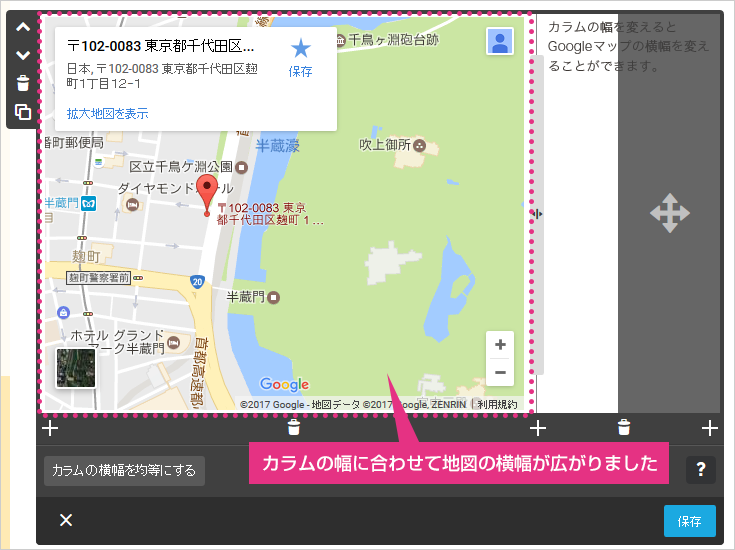Click the column width resize handle

click(537, 214)
